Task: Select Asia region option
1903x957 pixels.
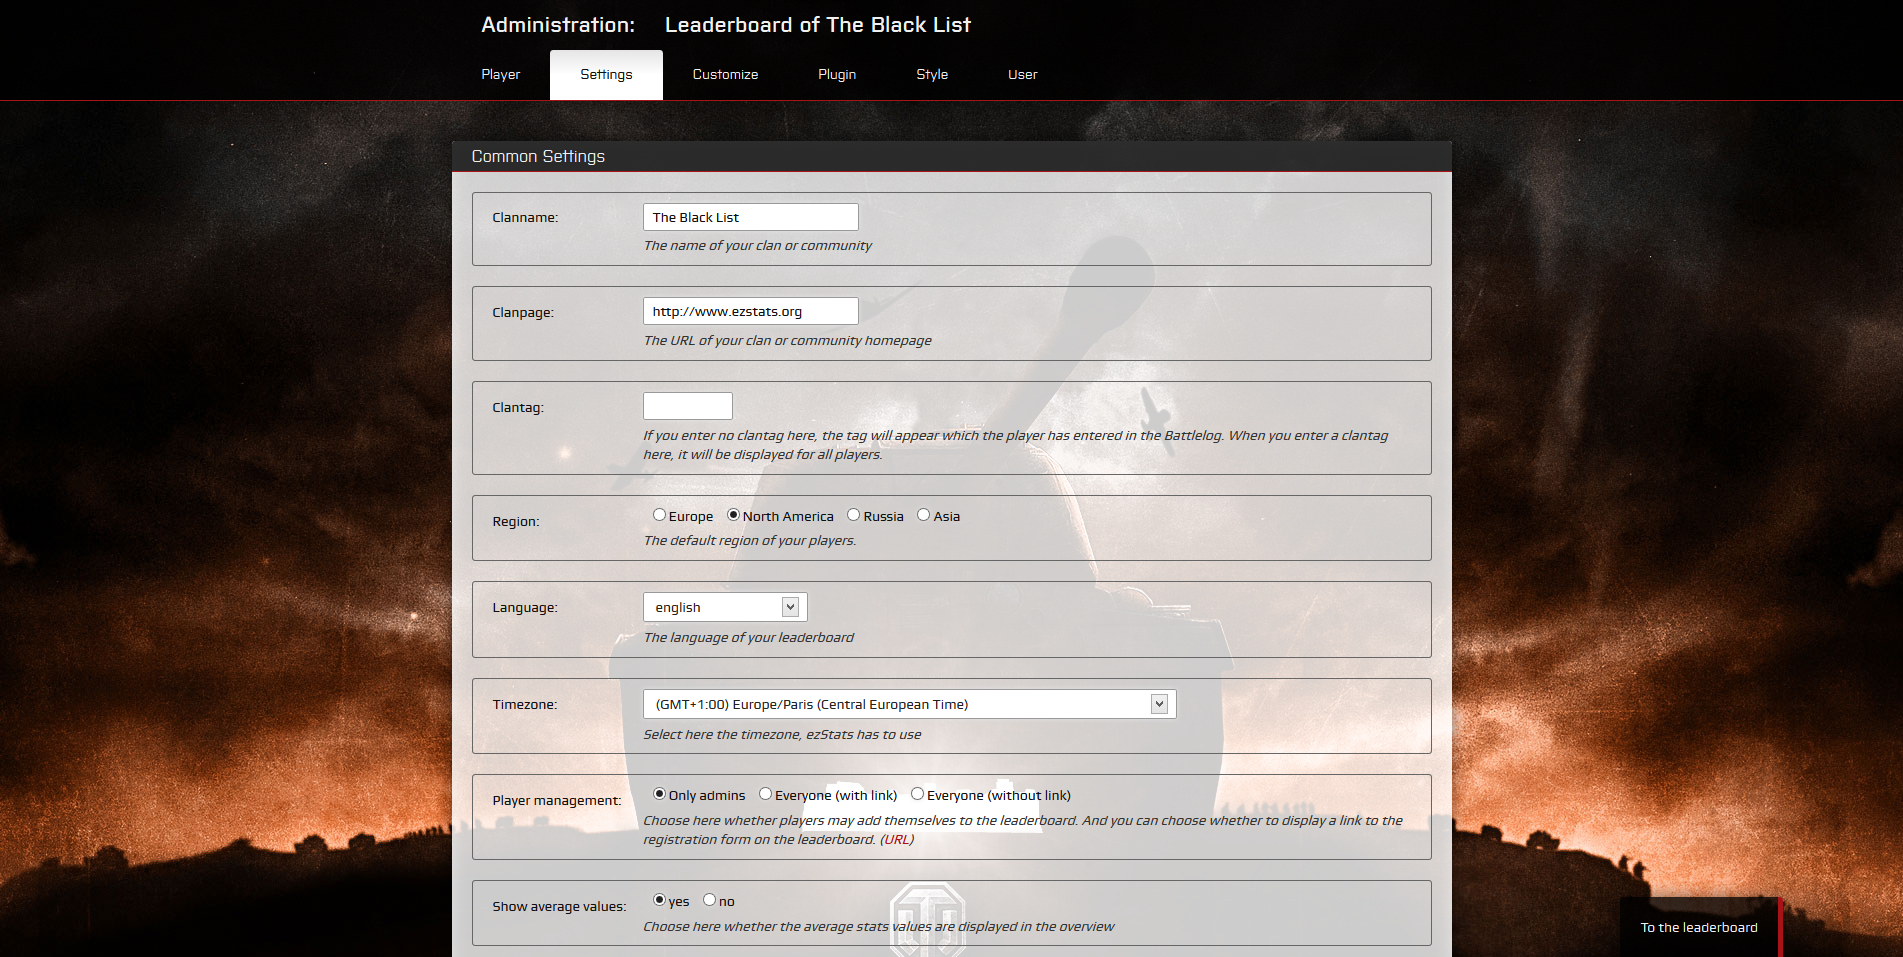Action: pos(923,514)
